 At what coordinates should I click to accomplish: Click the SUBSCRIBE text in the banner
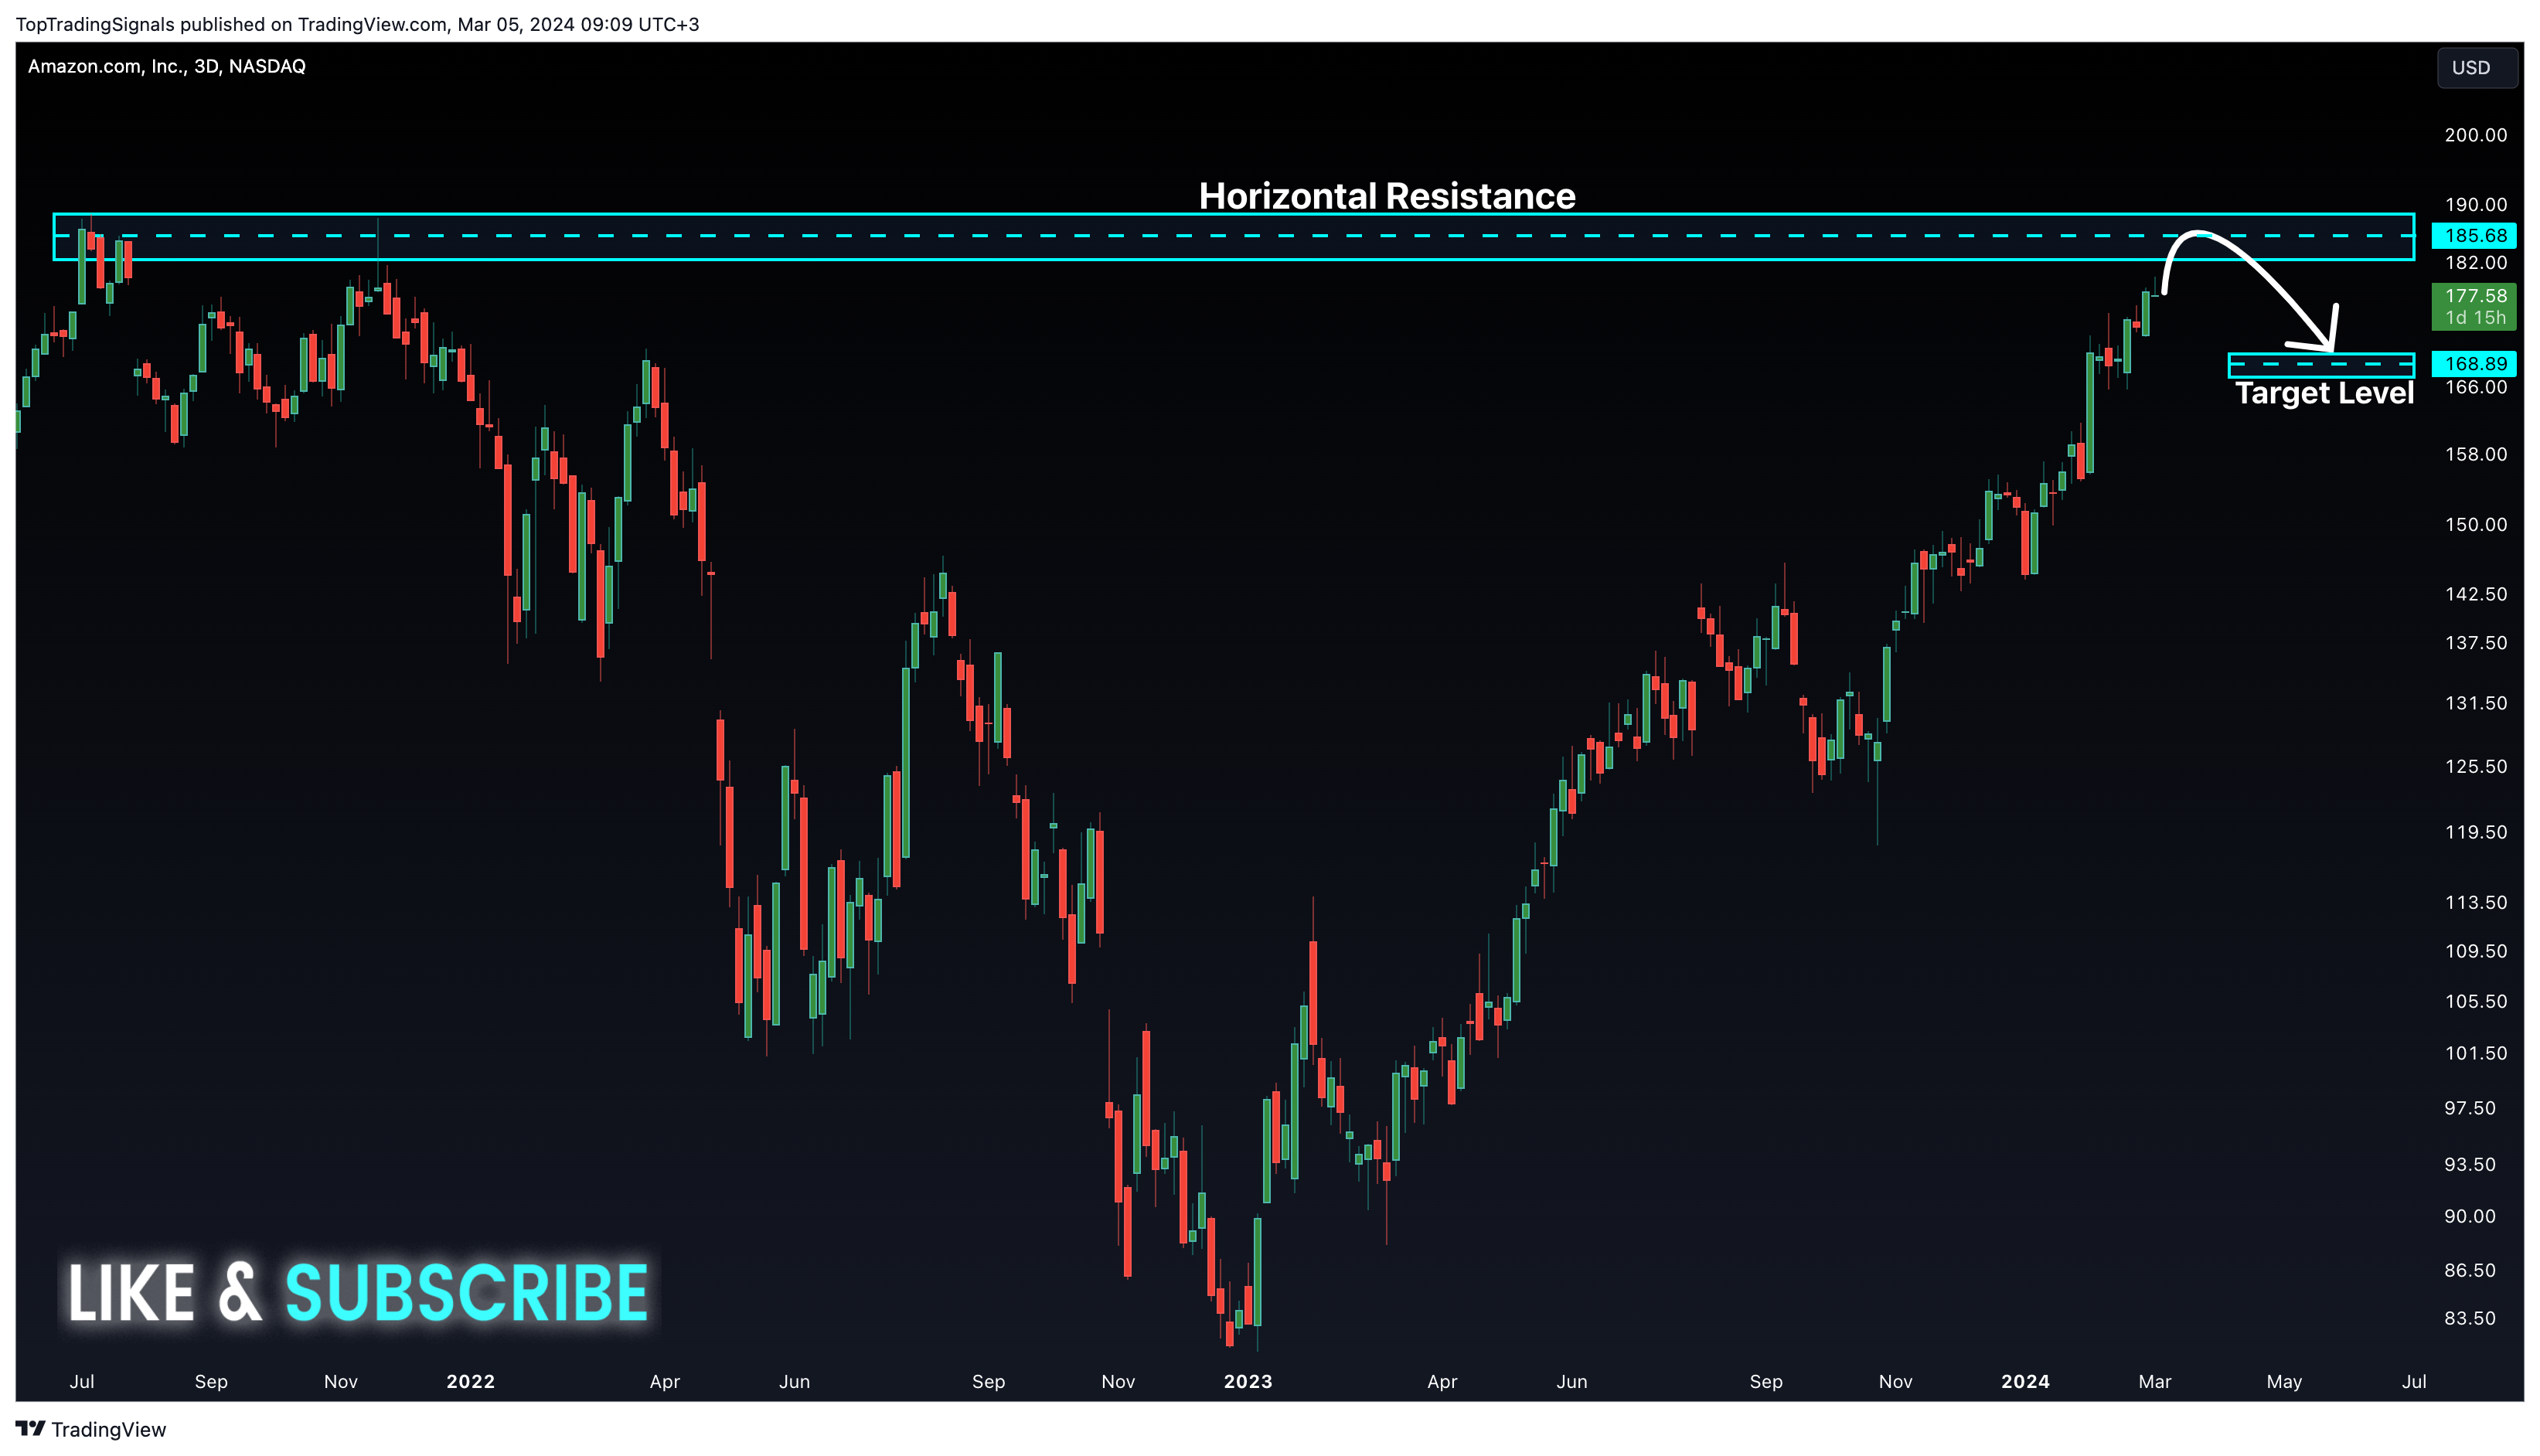tap(467, 1293)
